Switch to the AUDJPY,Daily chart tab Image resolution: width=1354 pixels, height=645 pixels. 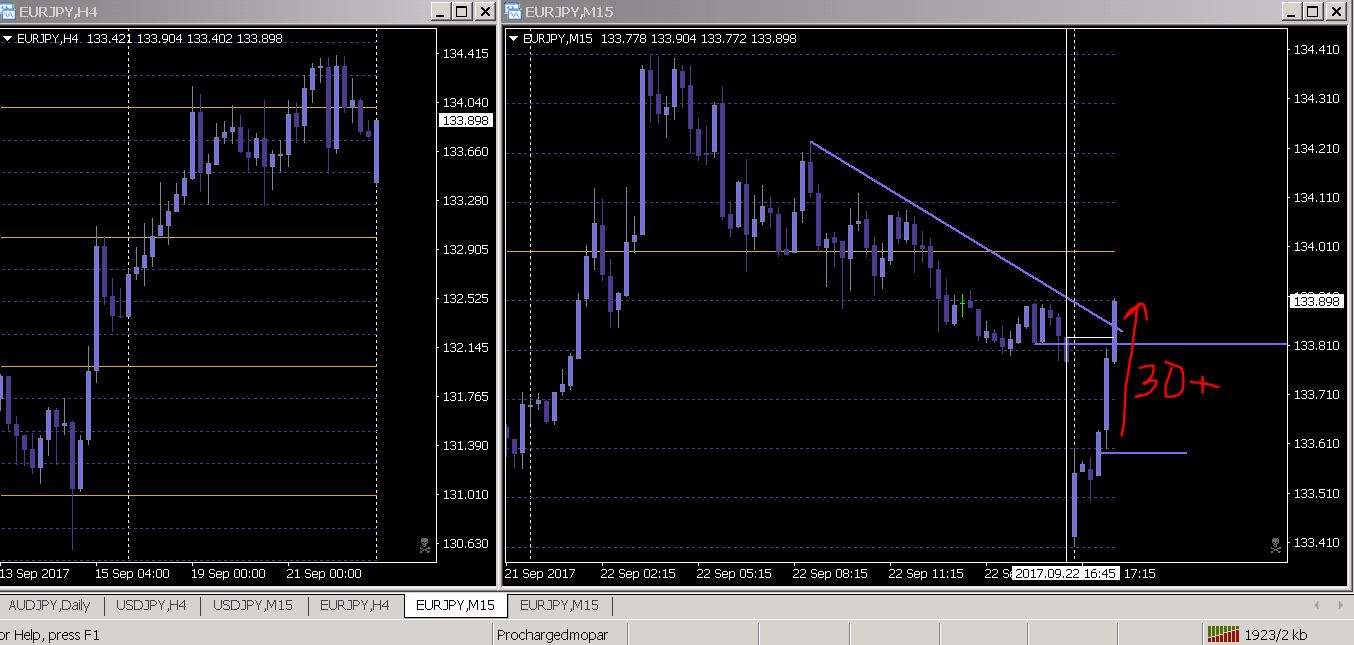(x=49, y=605)
